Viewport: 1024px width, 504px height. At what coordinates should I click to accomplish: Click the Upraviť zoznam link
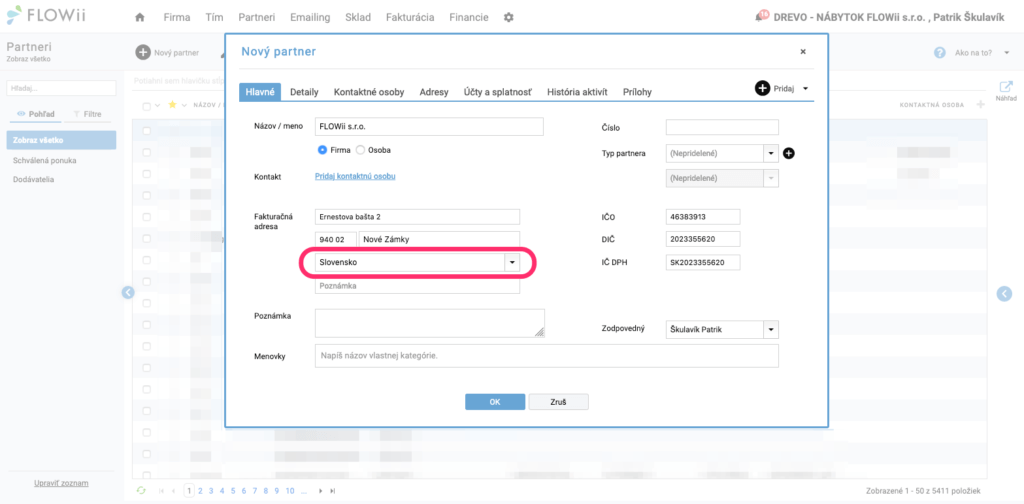[x=61, y=483]
